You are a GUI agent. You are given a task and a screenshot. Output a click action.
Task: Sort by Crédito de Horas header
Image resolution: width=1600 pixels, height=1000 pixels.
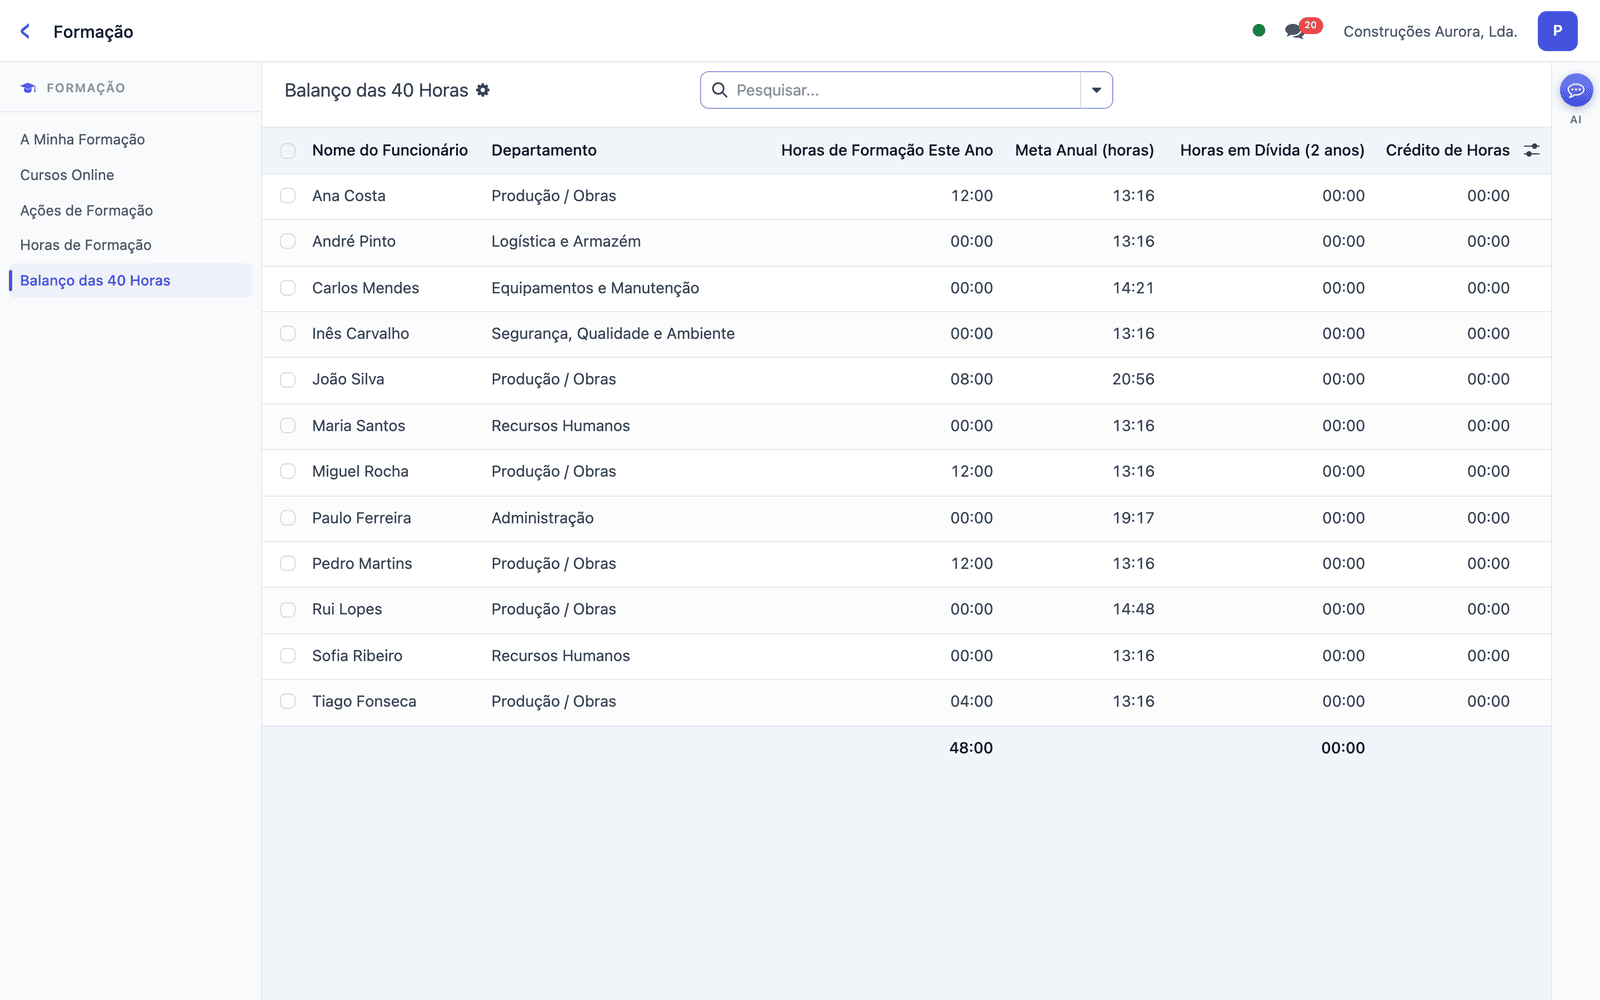coord(1448,150)
